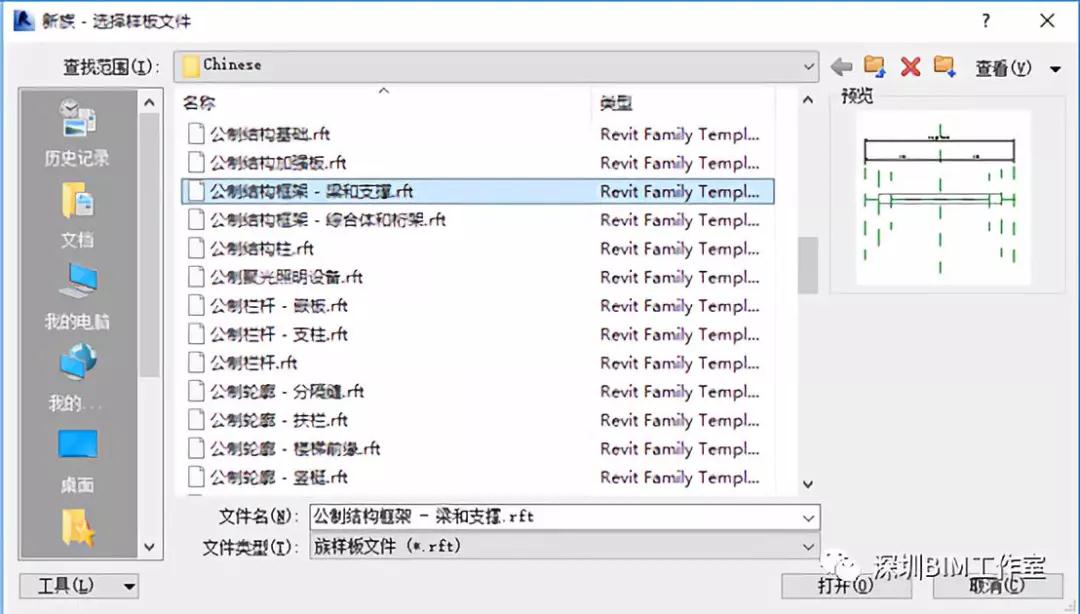Click the file list scrollbar thumb
Screen dimensions: 1080x614
click(x=808, y=265)
